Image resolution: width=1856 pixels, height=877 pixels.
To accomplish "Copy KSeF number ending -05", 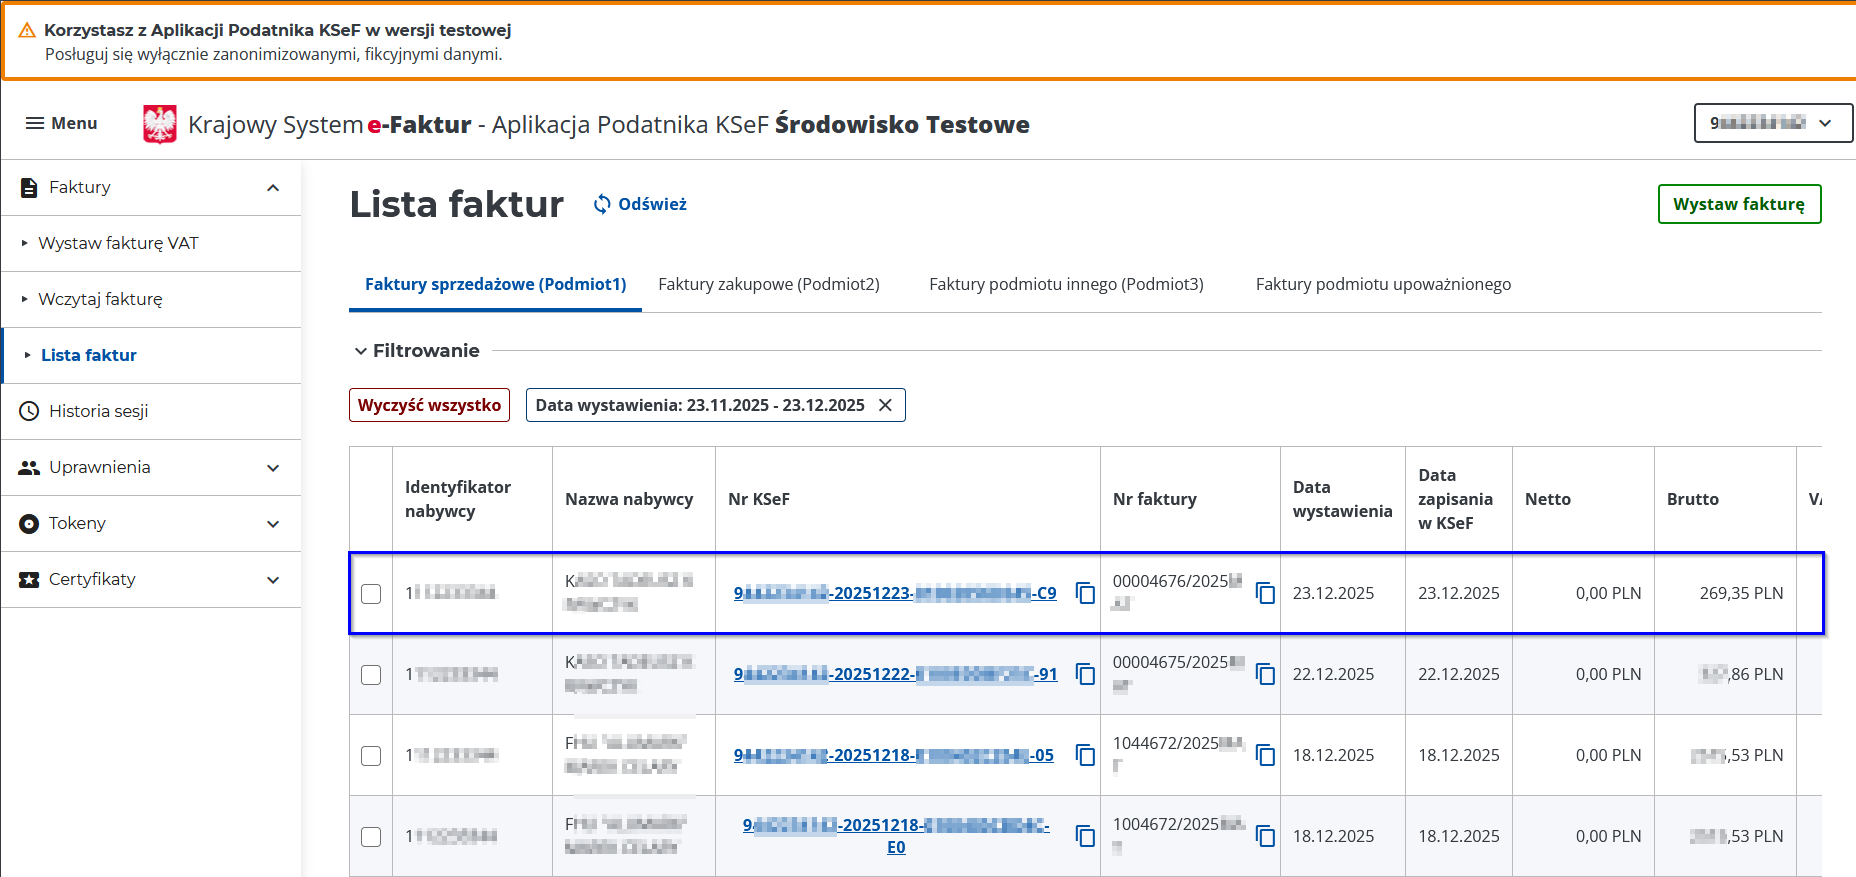I will tap(1085, 755).
